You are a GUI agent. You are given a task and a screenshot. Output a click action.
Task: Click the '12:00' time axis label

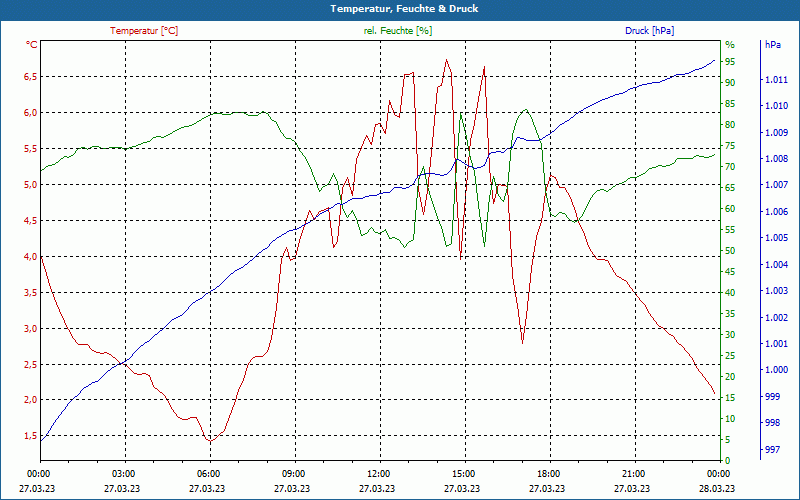click(x=378, y=474)
